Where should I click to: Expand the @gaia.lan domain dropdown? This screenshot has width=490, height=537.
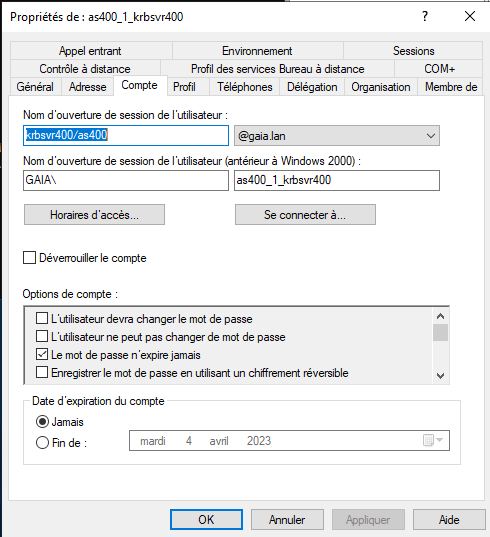point(337,136)
